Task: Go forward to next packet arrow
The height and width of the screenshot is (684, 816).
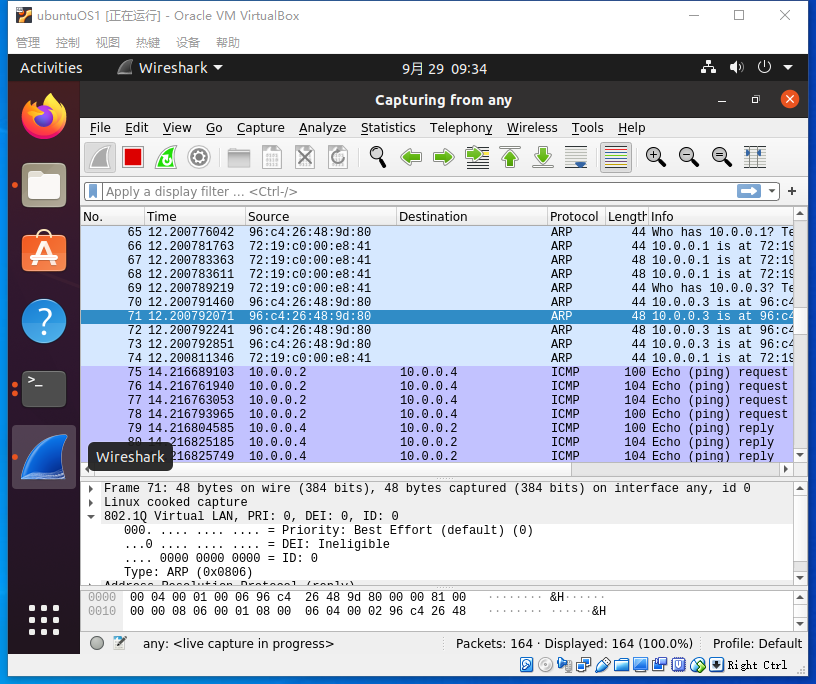Action: pyautogui.click(x=444, y=157)
